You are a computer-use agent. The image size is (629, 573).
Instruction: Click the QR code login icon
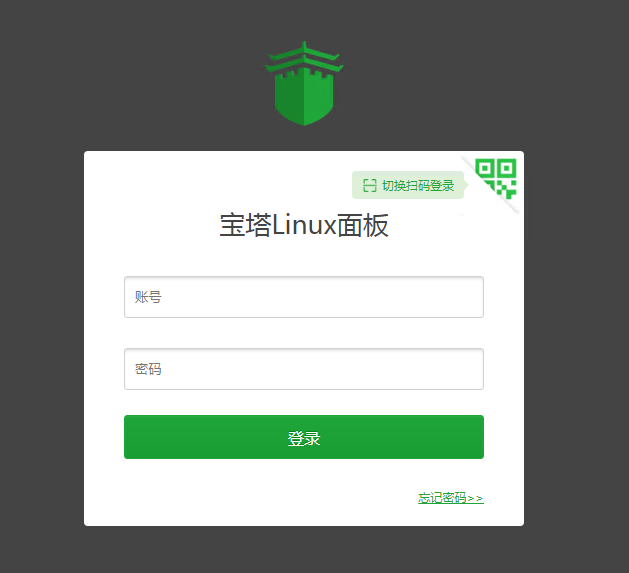(x=496, y=179)
